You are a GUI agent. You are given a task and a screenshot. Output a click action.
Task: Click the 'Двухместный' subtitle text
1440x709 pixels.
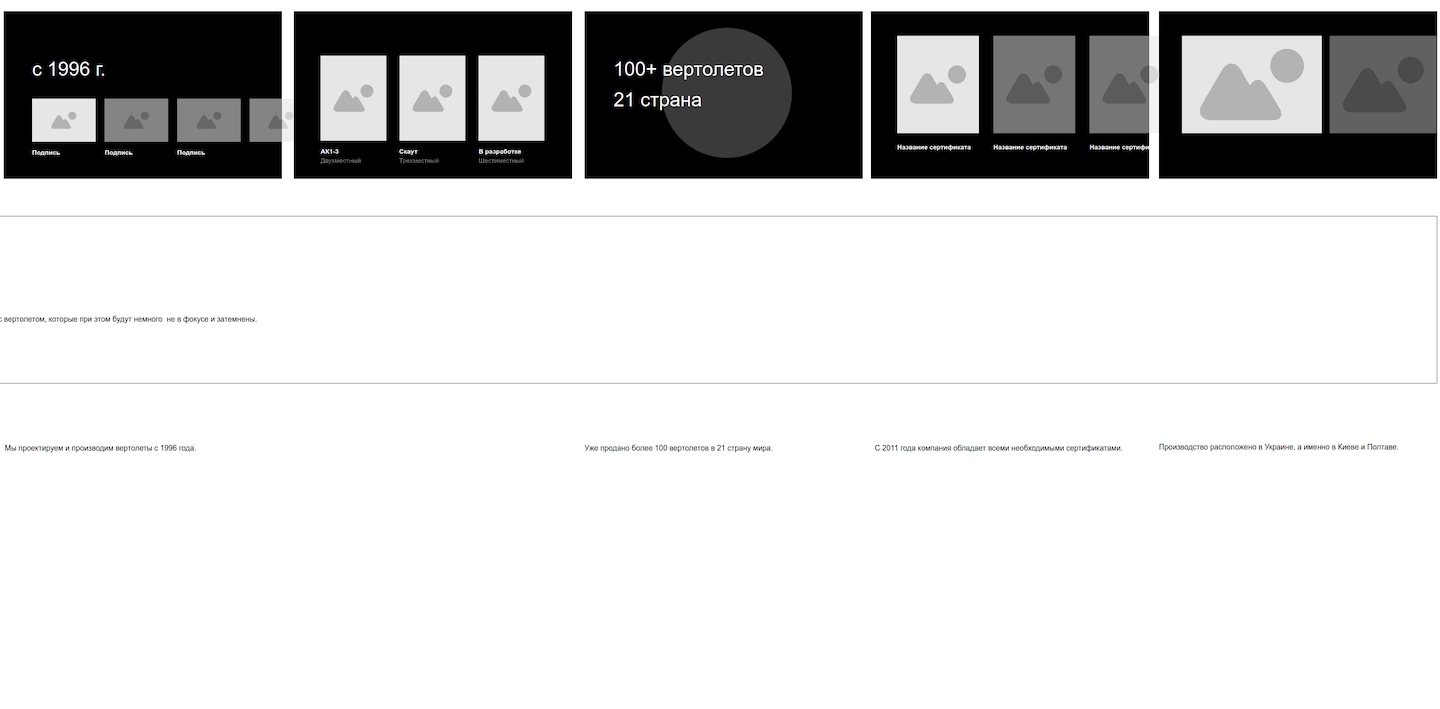pyautogui.click(x=341, y=161)
